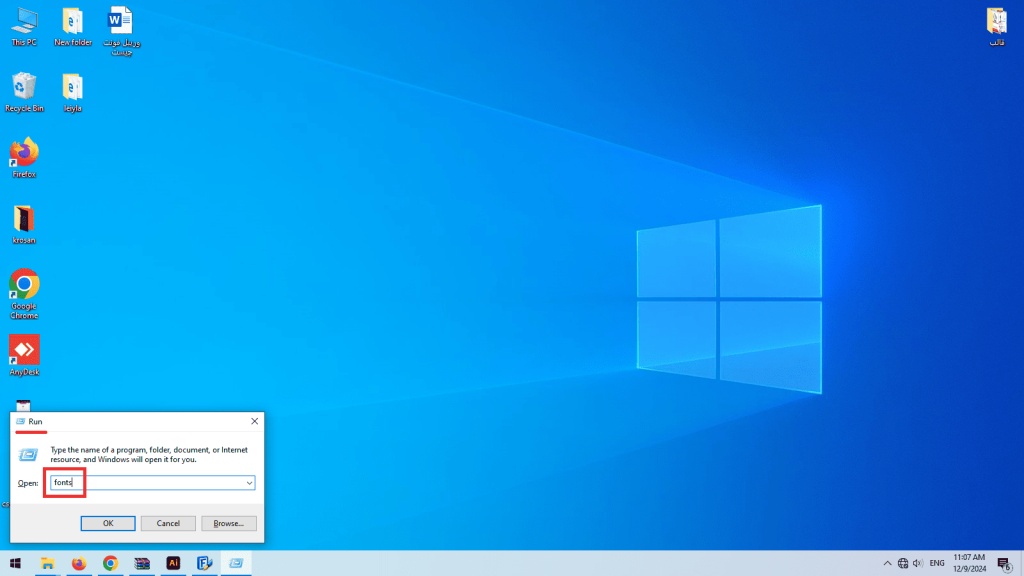Open the Start menu
Viewport: 1024px width, 576px height.
coord(14,563)
